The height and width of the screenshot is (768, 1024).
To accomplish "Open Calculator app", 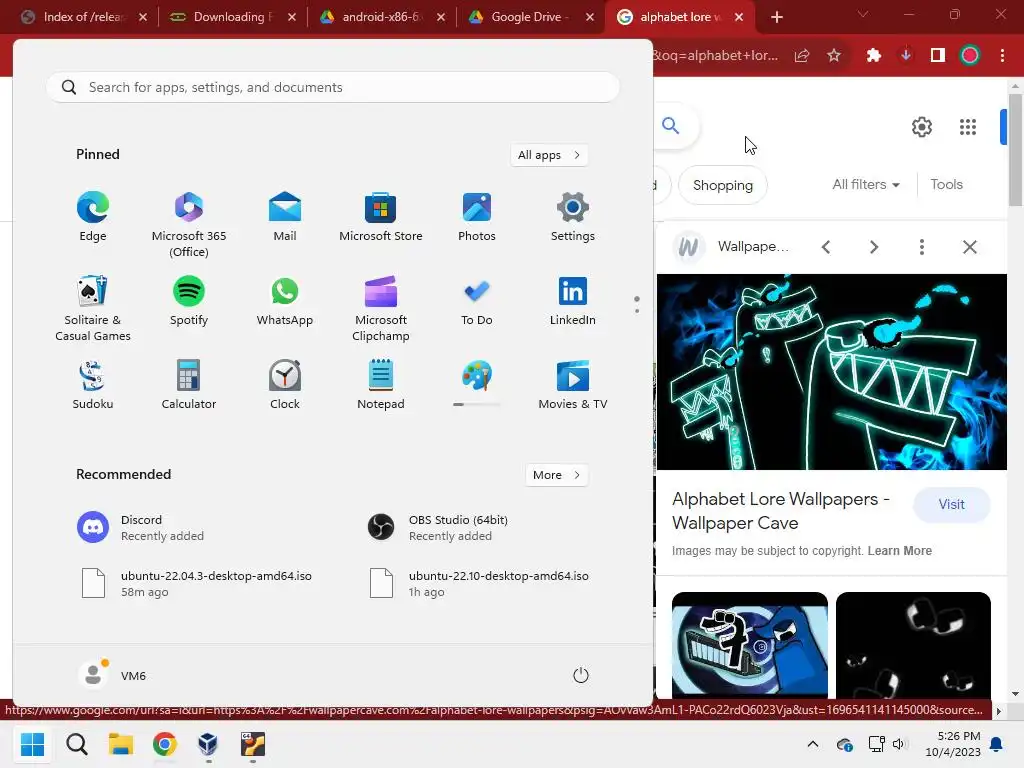I will click(189, 385).
